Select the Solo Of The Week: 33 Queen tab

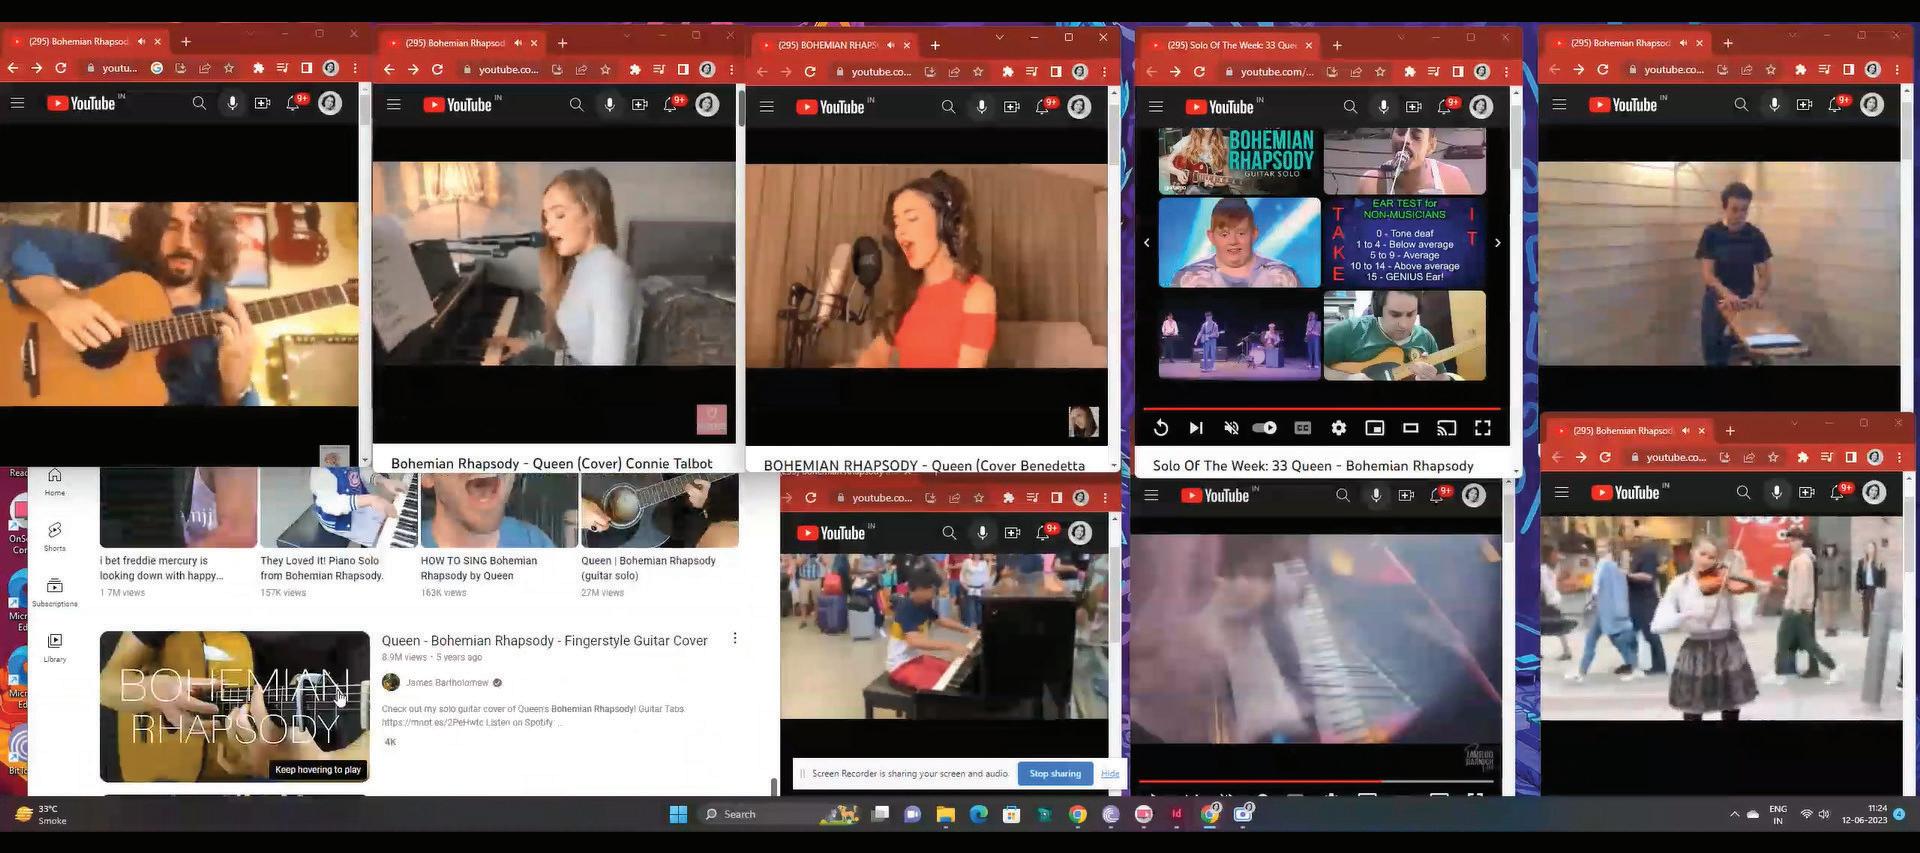(1232, 45)
